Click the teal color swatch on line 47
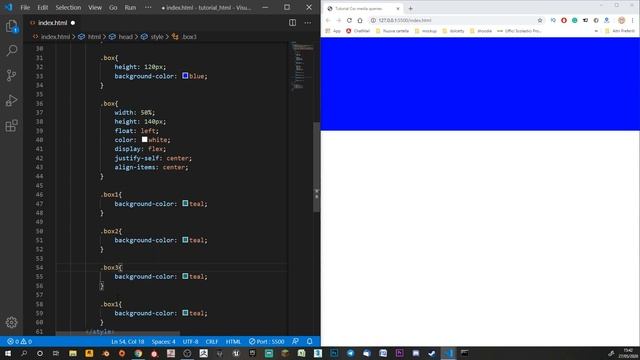Screen dimensions: 640x360 [185, 203]
